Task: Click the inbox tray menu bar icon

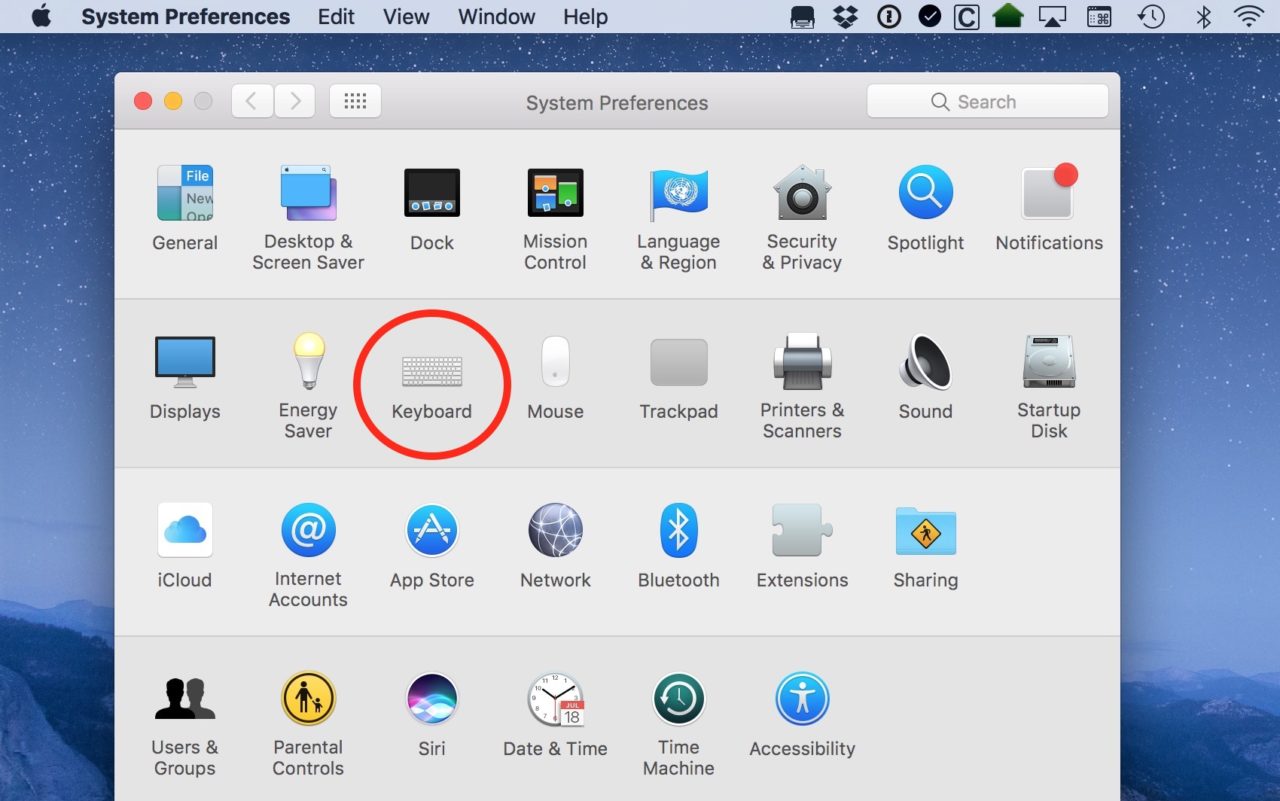Action: 802,16
